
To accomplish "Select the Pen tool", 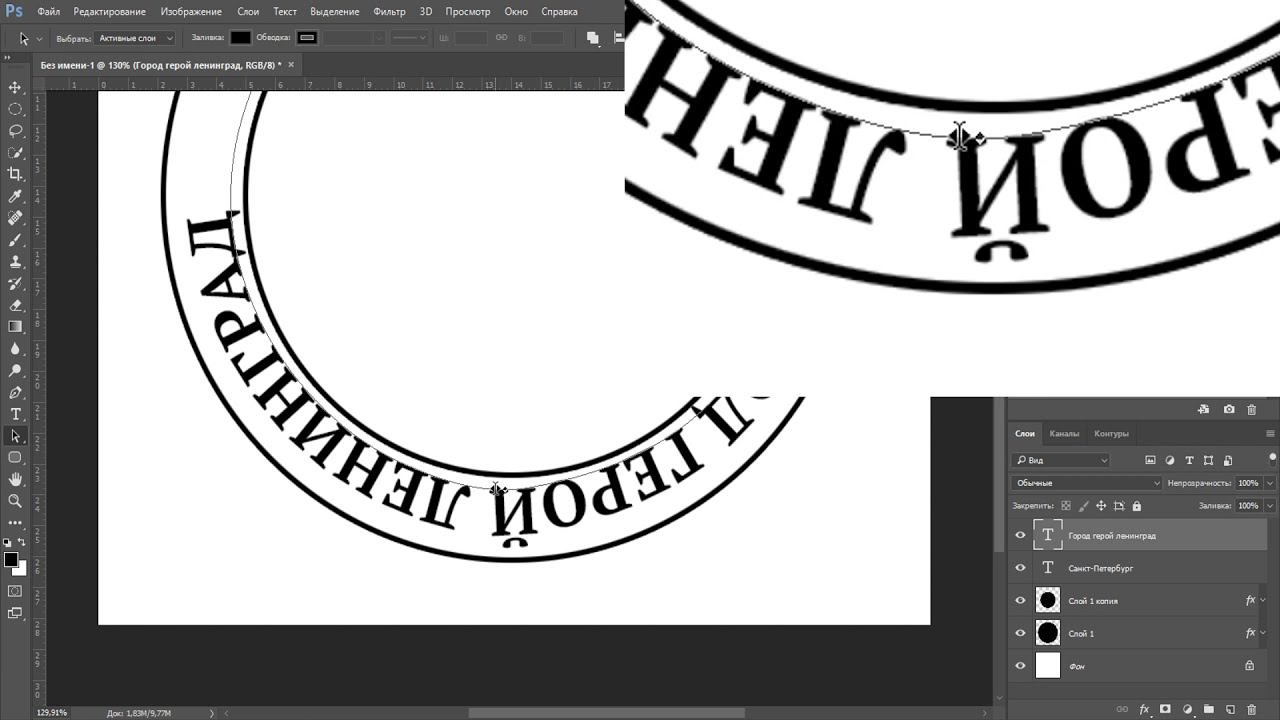I will pos(15,392).
